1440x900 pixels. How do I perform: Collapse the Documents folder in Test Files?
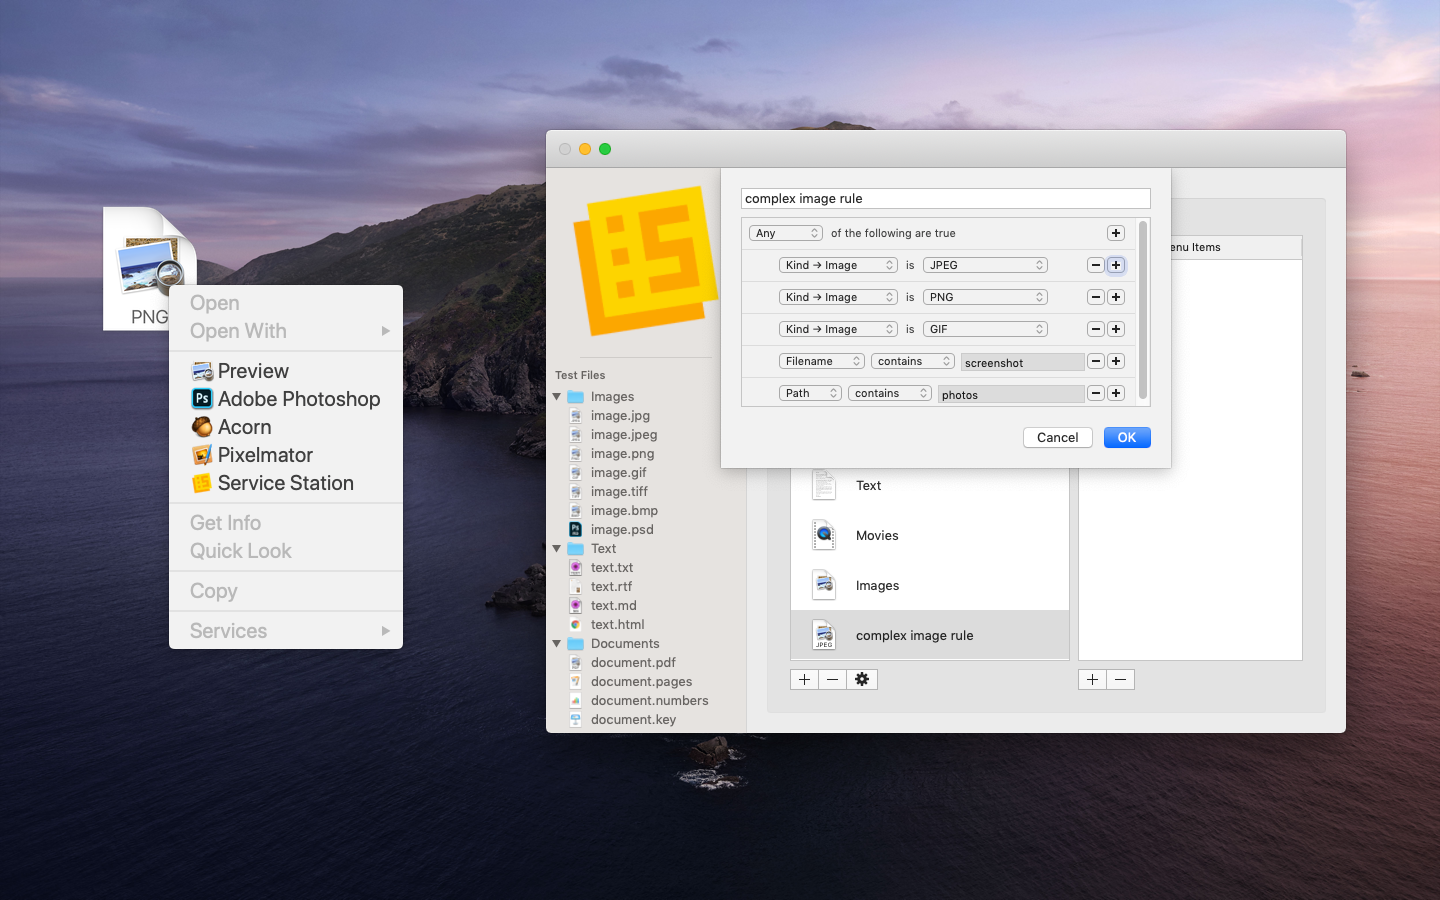(557, 644)
